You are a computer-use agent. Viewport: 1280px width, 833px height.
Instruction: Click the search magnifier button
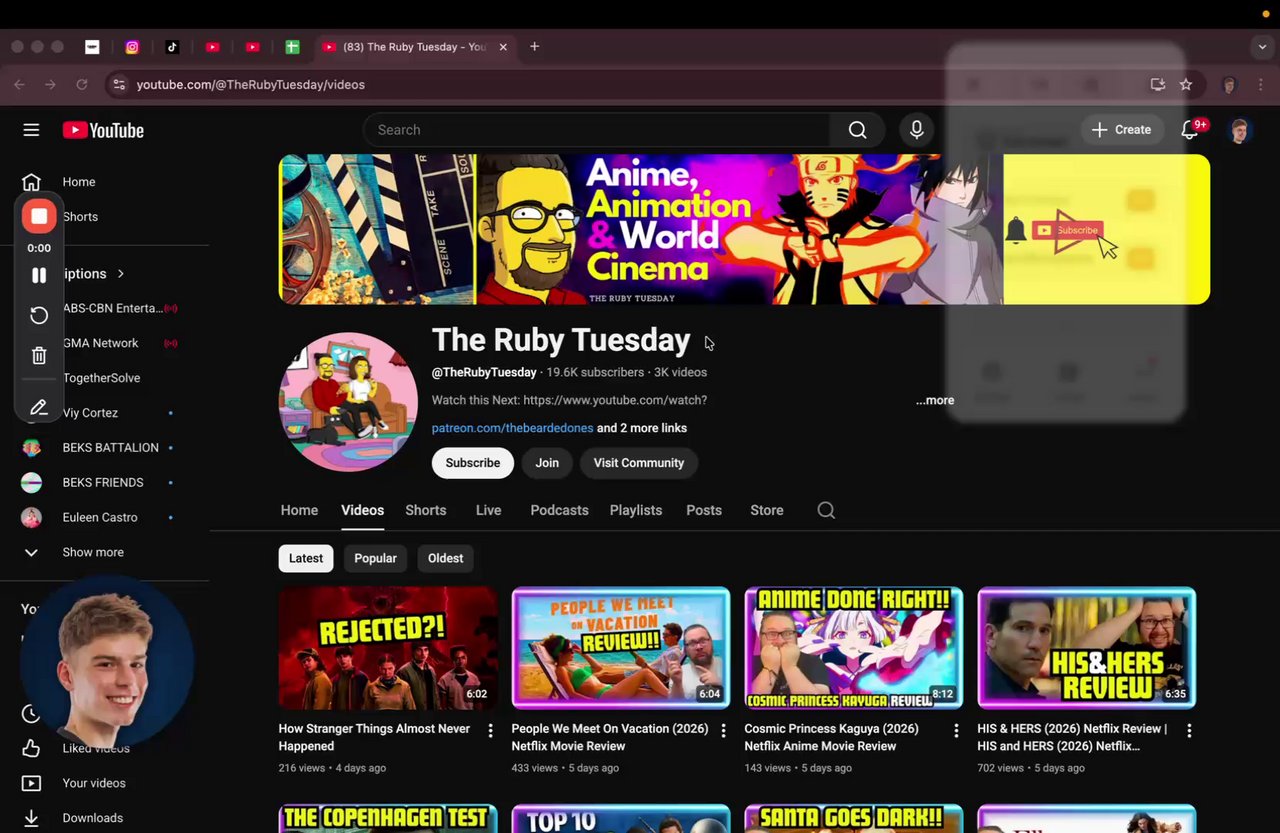(x=857, y=130)
